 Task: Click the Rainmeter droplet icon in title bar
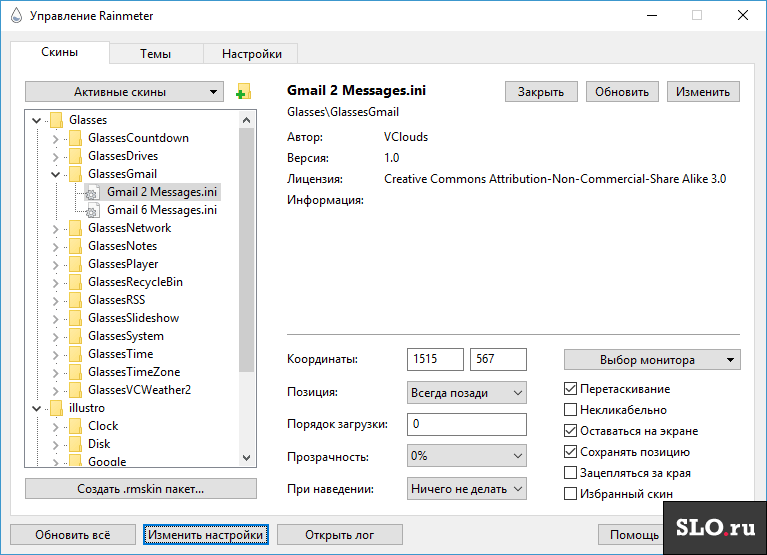(16, 15)
